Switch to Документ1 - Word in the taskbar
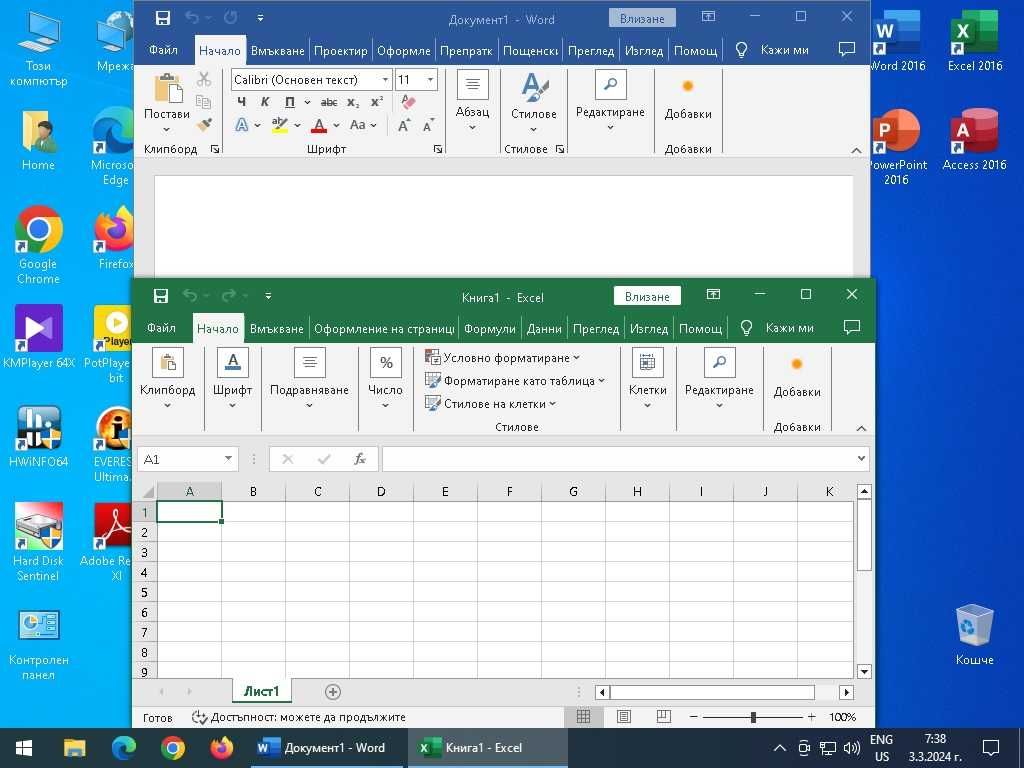The width and height of the screenshot is (1024, 768). coord(328,748)
